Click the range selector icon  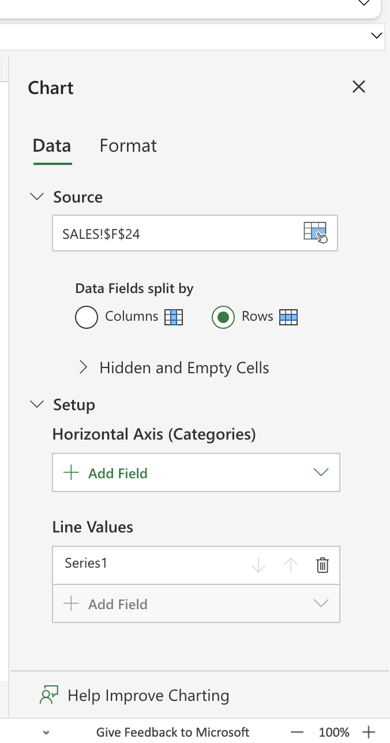(316, 233)
